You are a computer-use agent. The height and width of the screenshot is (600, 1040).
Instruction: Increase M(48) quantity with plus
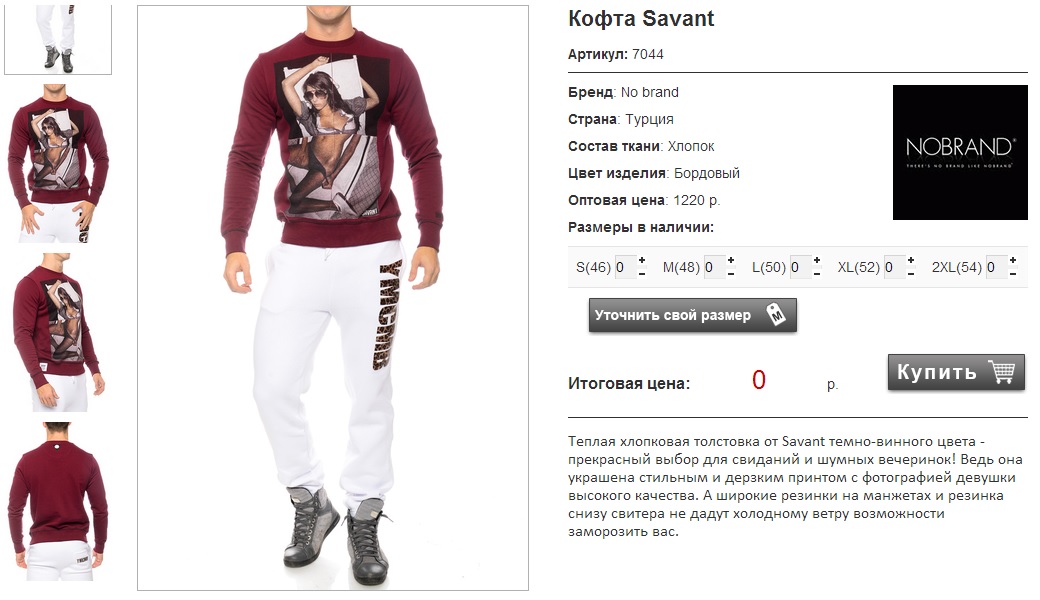731,261
